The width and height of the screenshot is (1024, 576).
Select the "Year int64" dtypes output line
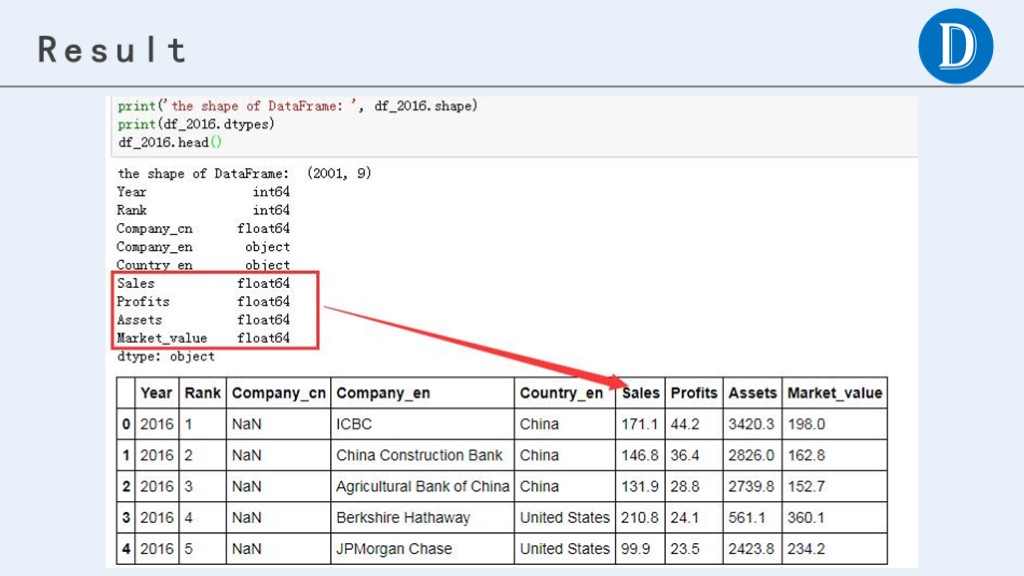coord(203,192)
